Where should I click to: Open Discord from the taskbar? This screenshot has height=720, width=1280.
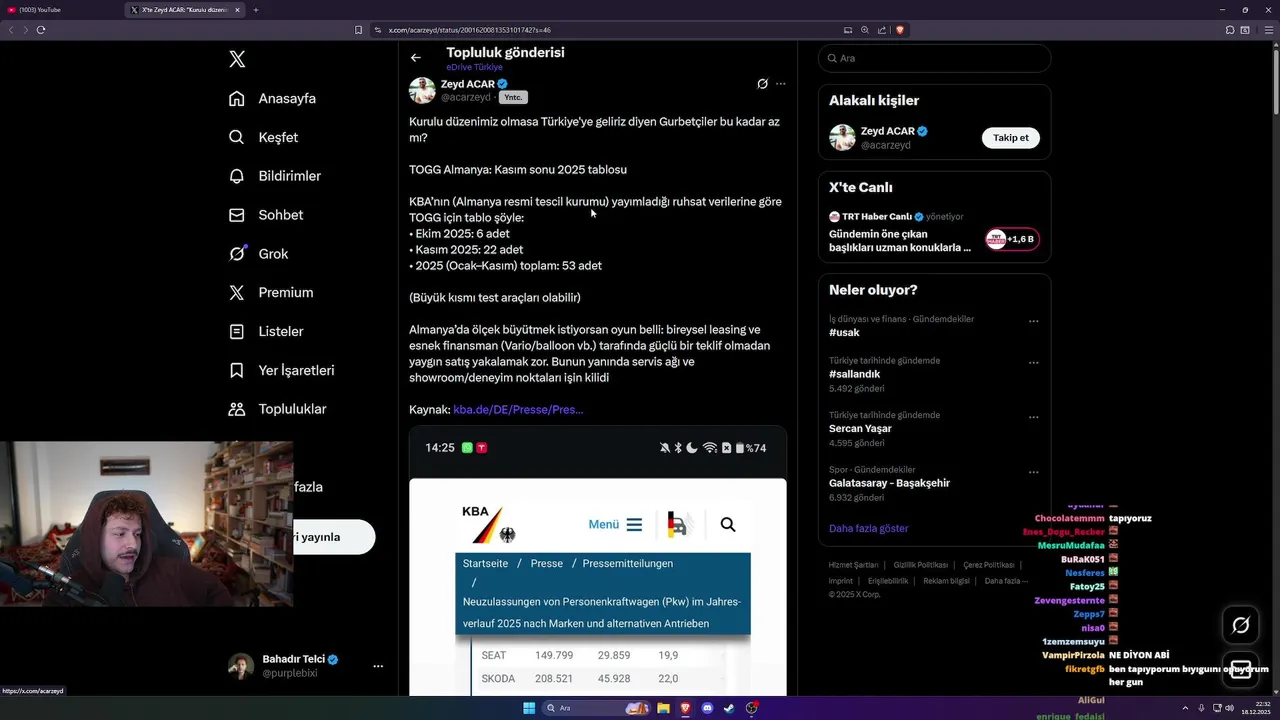click(x=707, y=708)
